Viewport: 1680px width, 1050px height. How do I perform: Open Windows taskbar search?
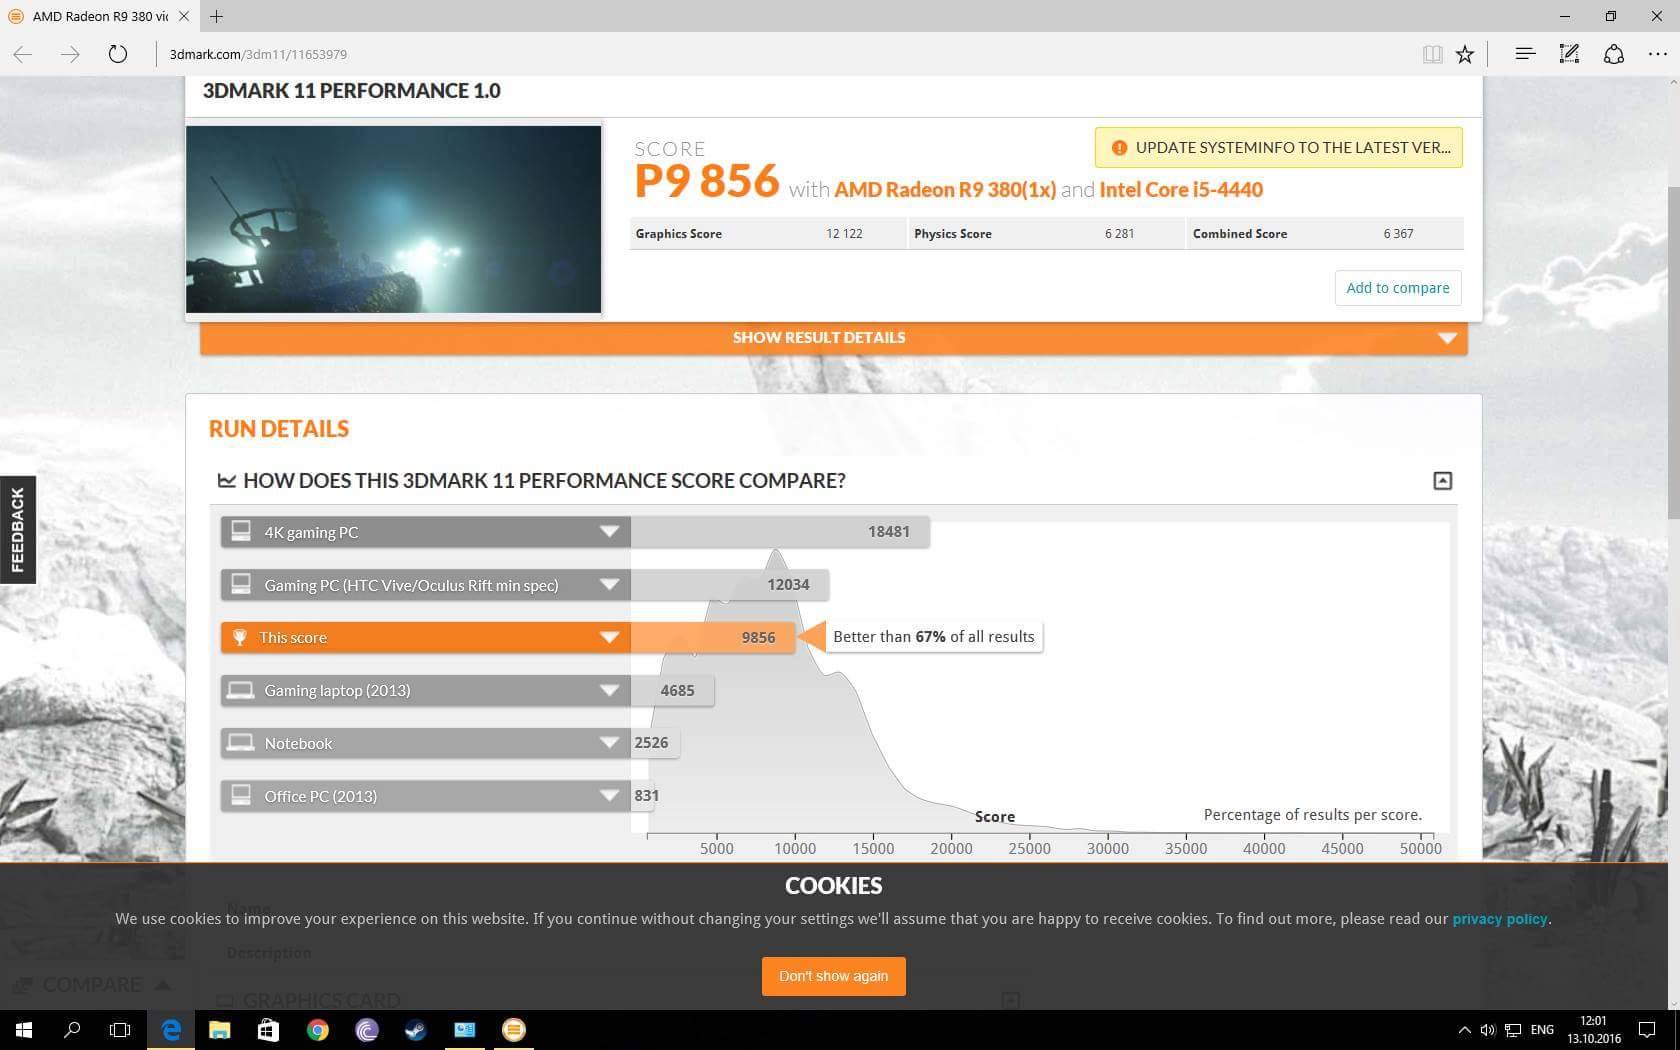(x=72, y=1030)
